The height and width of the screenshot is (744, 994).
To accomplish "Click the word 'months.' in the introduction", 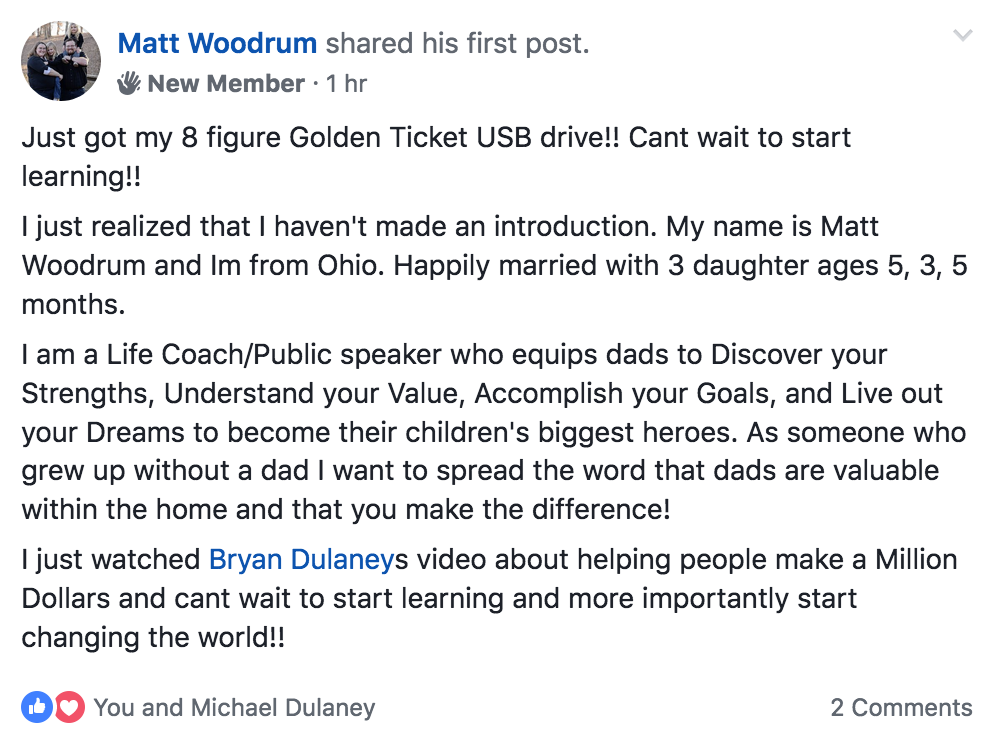I will coord(74,305).
